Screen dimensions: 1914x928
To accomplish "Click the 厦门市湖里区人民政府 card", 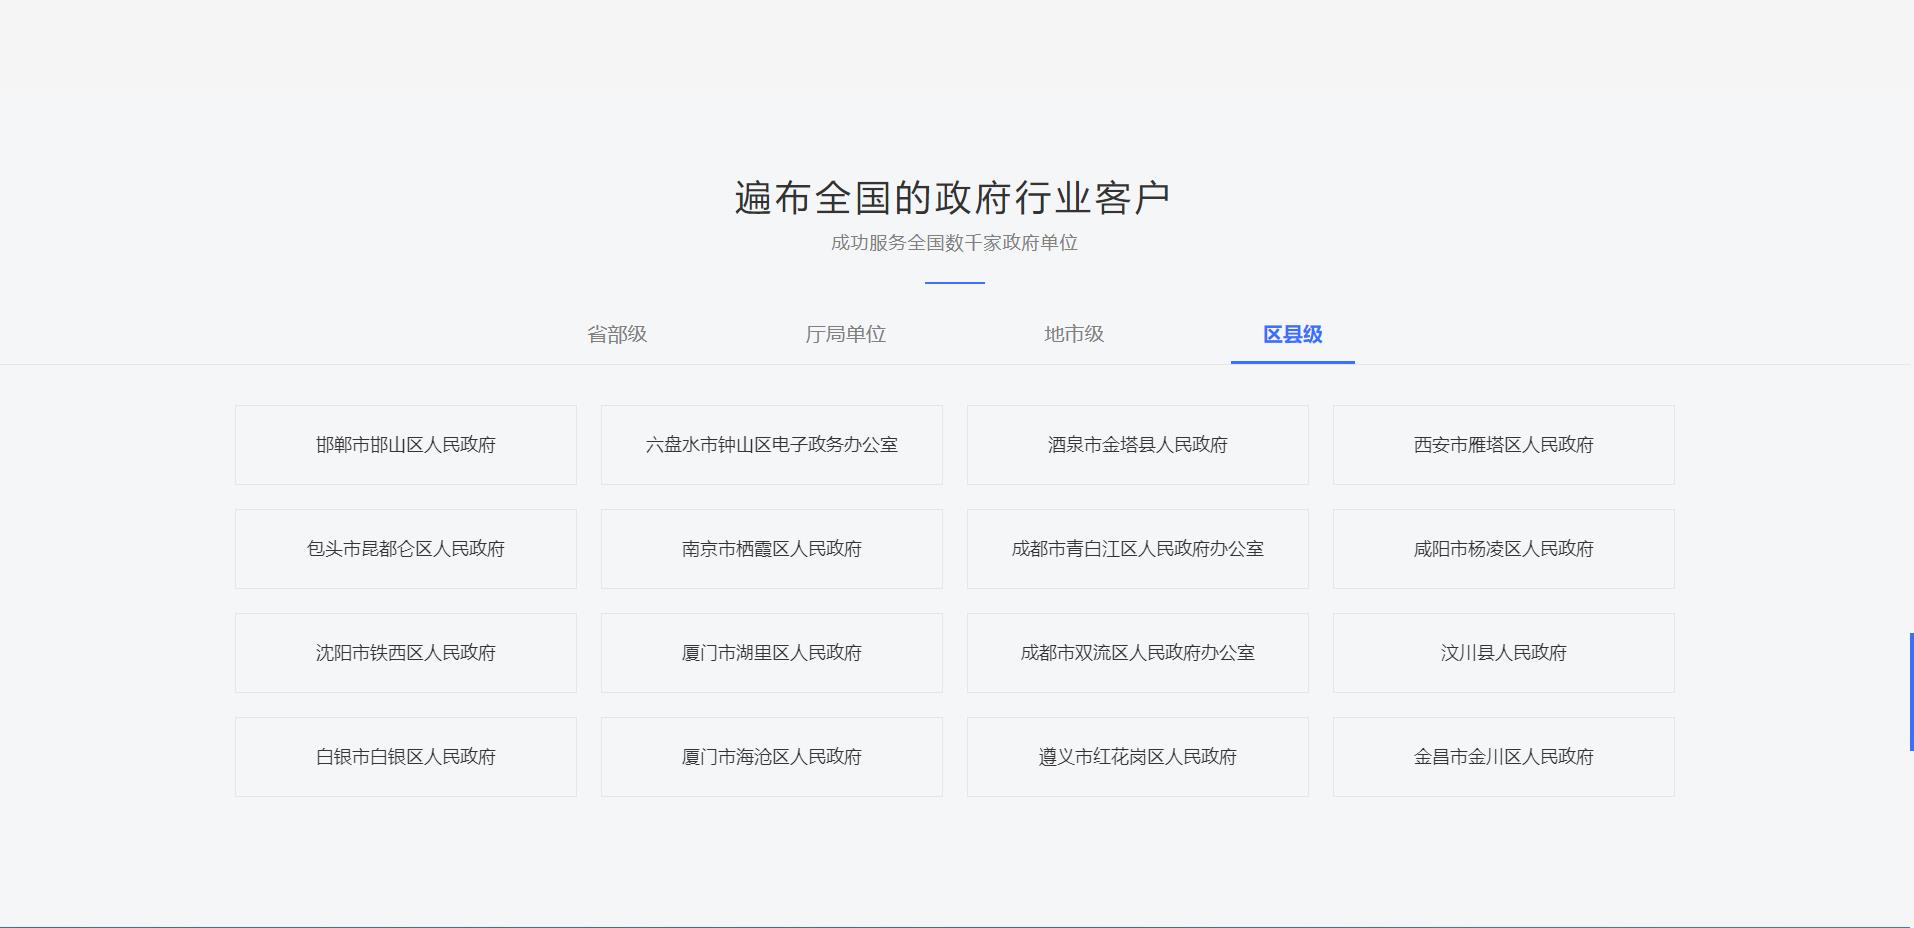I will coord(771,653).
